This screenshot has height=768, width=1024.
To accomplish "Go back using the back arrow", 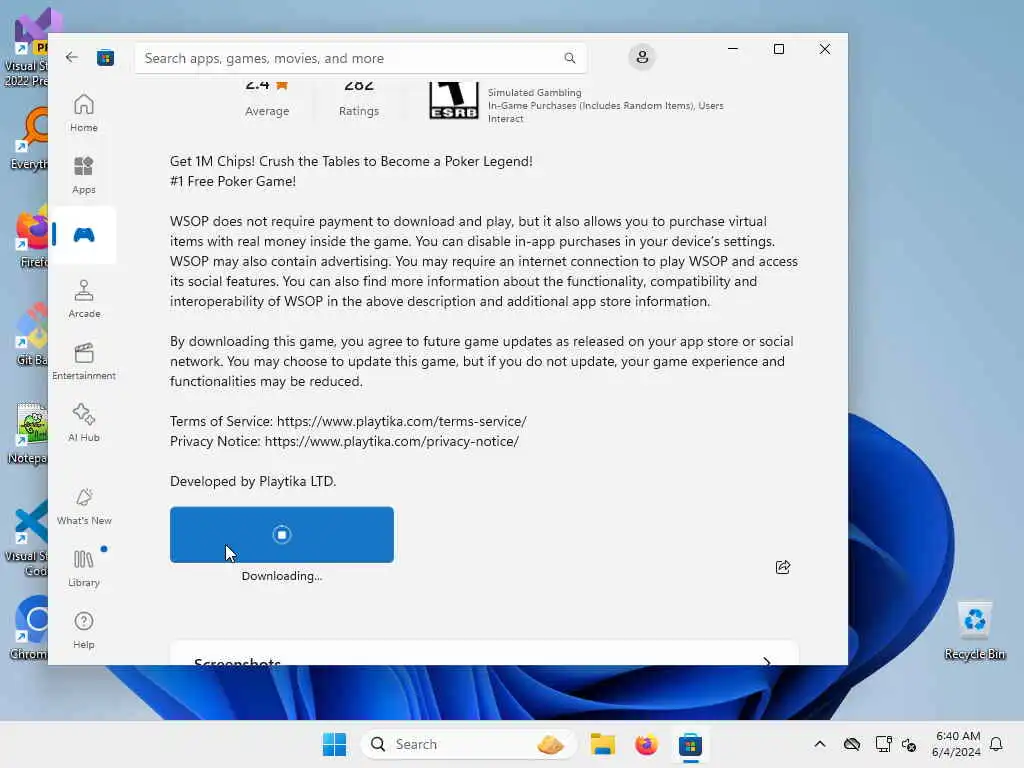I will 72,57.
